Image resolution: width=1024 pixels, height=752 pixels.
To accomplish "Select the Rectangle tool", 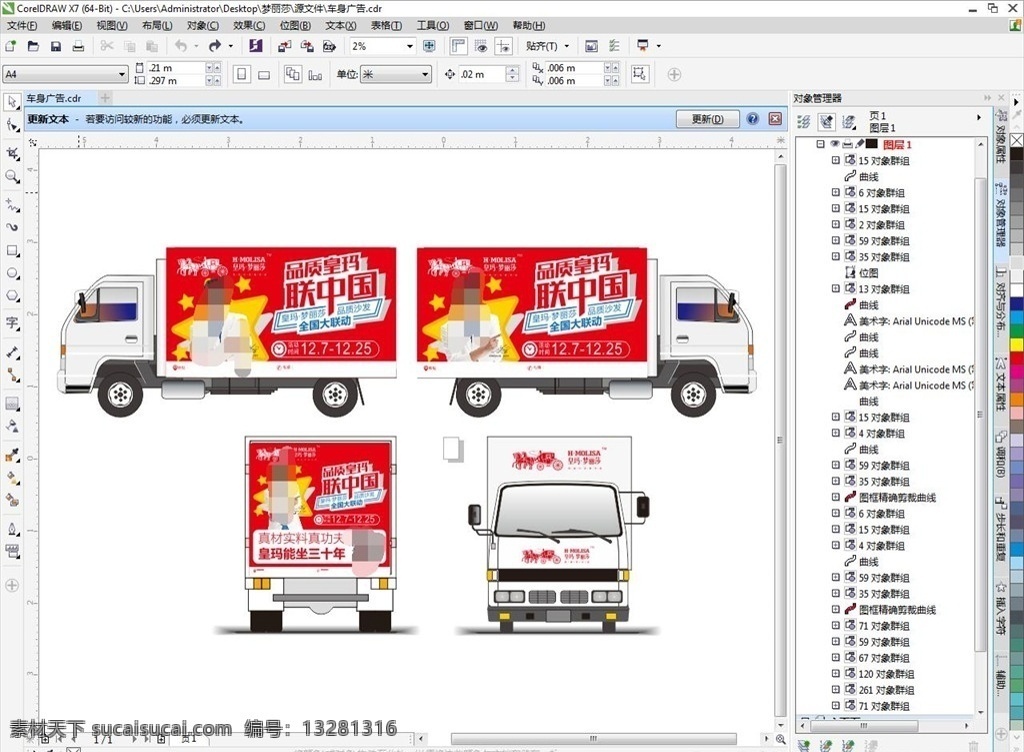I will coord(12,251).
